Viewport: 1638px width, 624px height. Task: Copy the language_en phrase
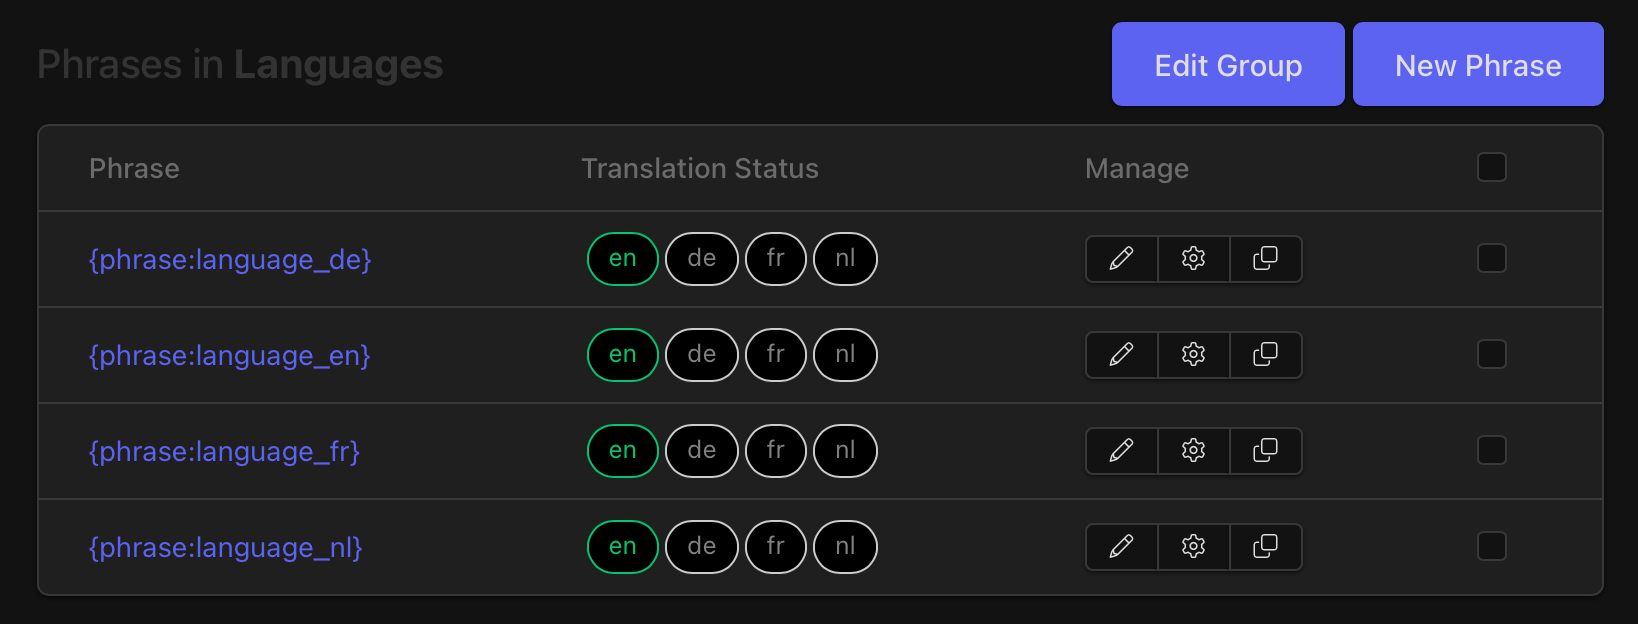pyautogui.click(x=1266, y=355)
